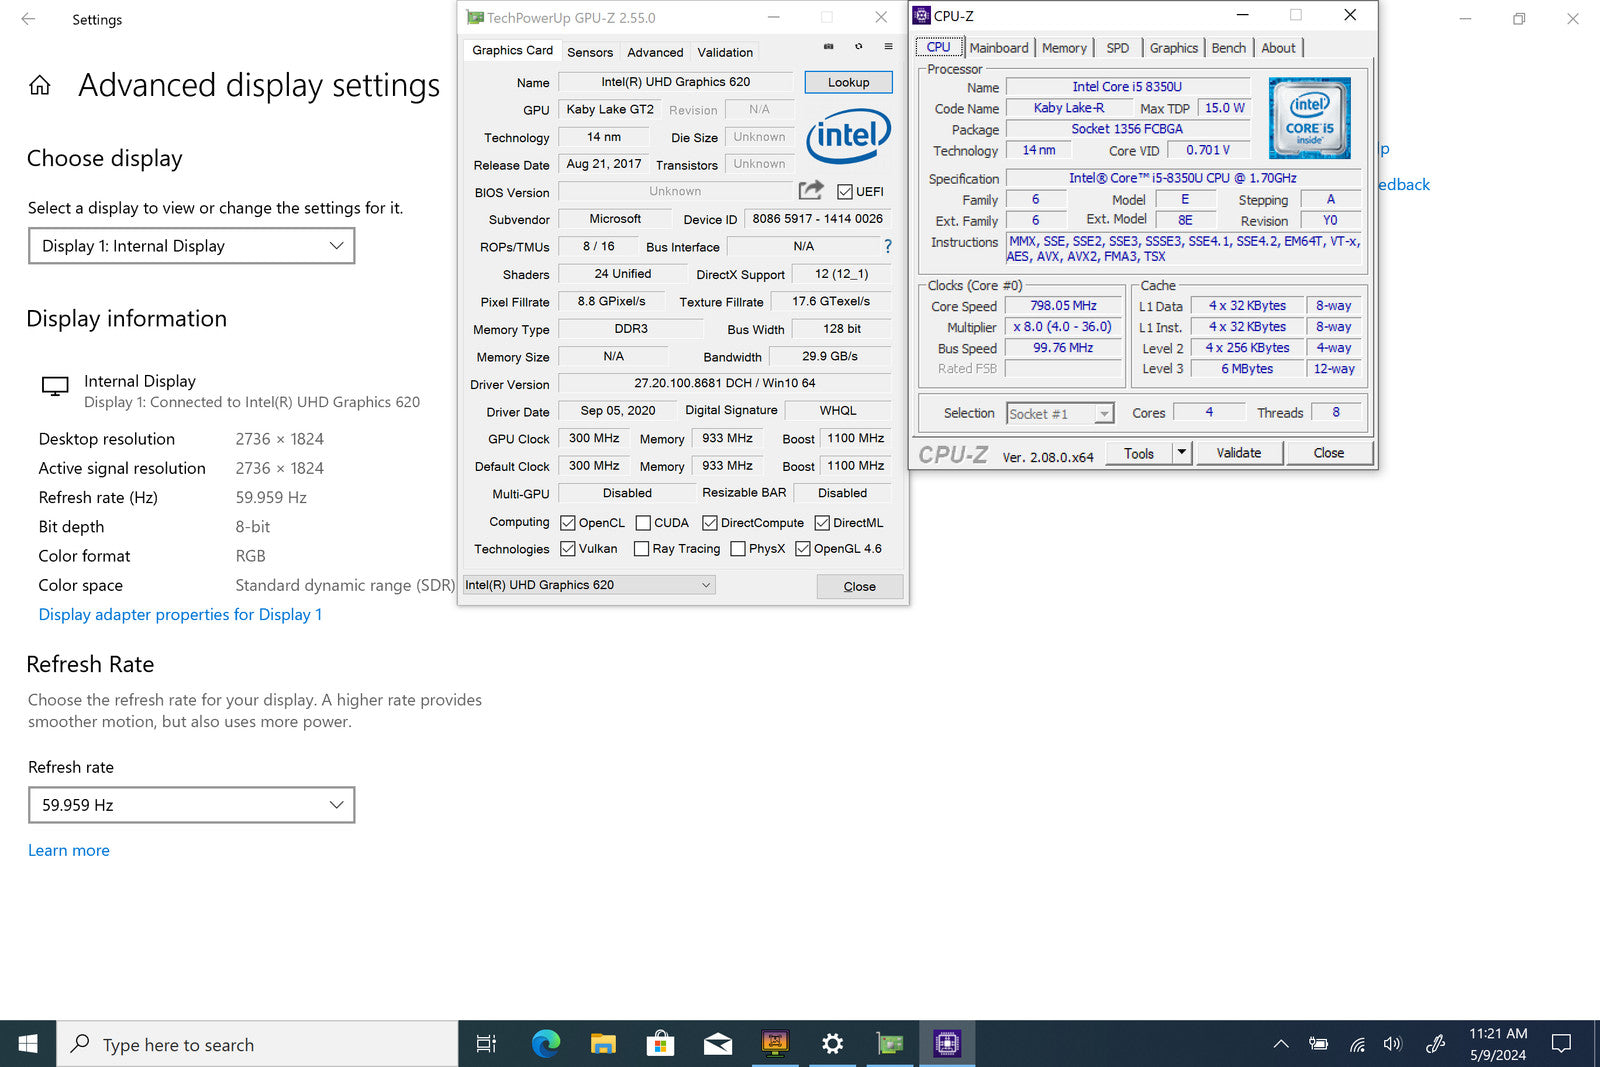The height and width of the screenshot is (1067, 1600).
Task: Open Microsoft Edge from the taskbar
Action: click(545, 1044)
